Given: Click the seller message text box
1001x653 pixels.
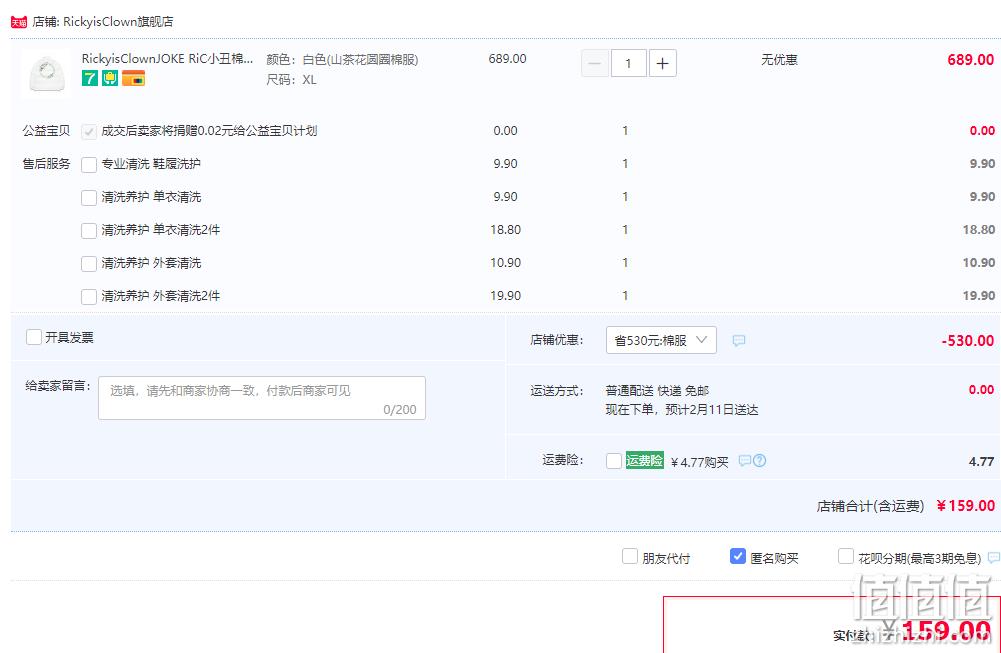Looking at the screenshot, I should (262, 398).
